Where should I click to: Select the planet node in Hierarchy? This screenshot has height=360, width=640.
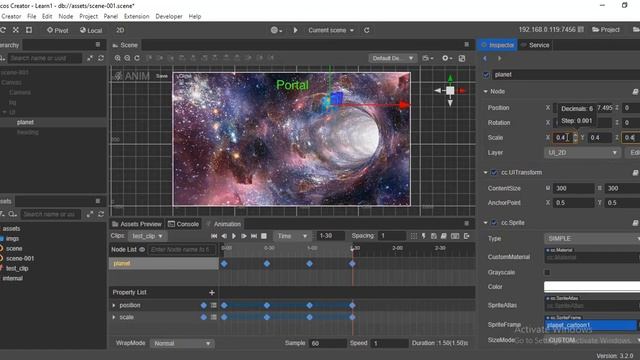[x=25, y=122]
